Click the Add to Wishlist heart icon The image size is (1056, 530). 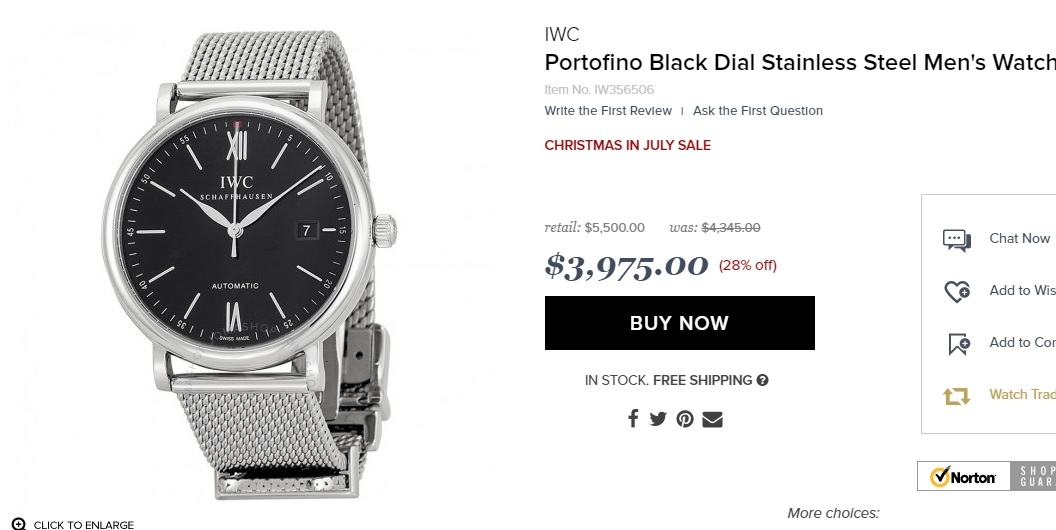(957, 292)
